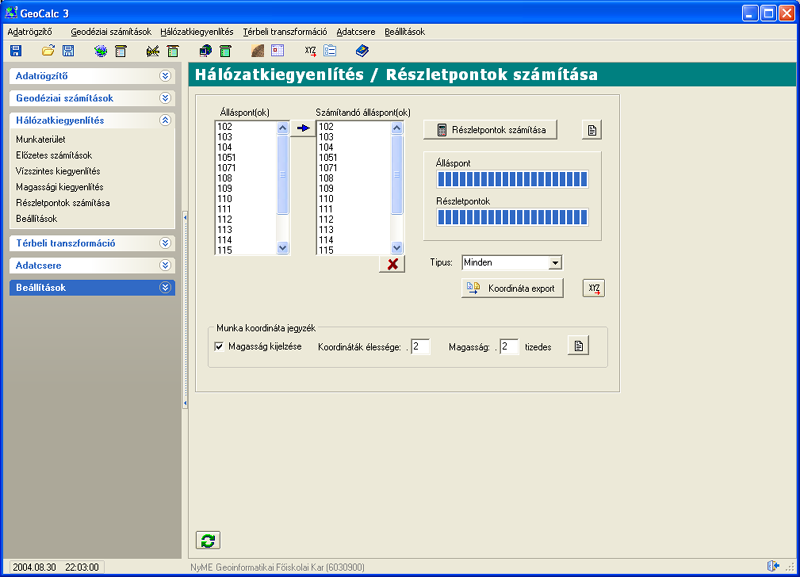Click the checklist toolbar icon
800x577 pixels.
[x=330, y=51]
